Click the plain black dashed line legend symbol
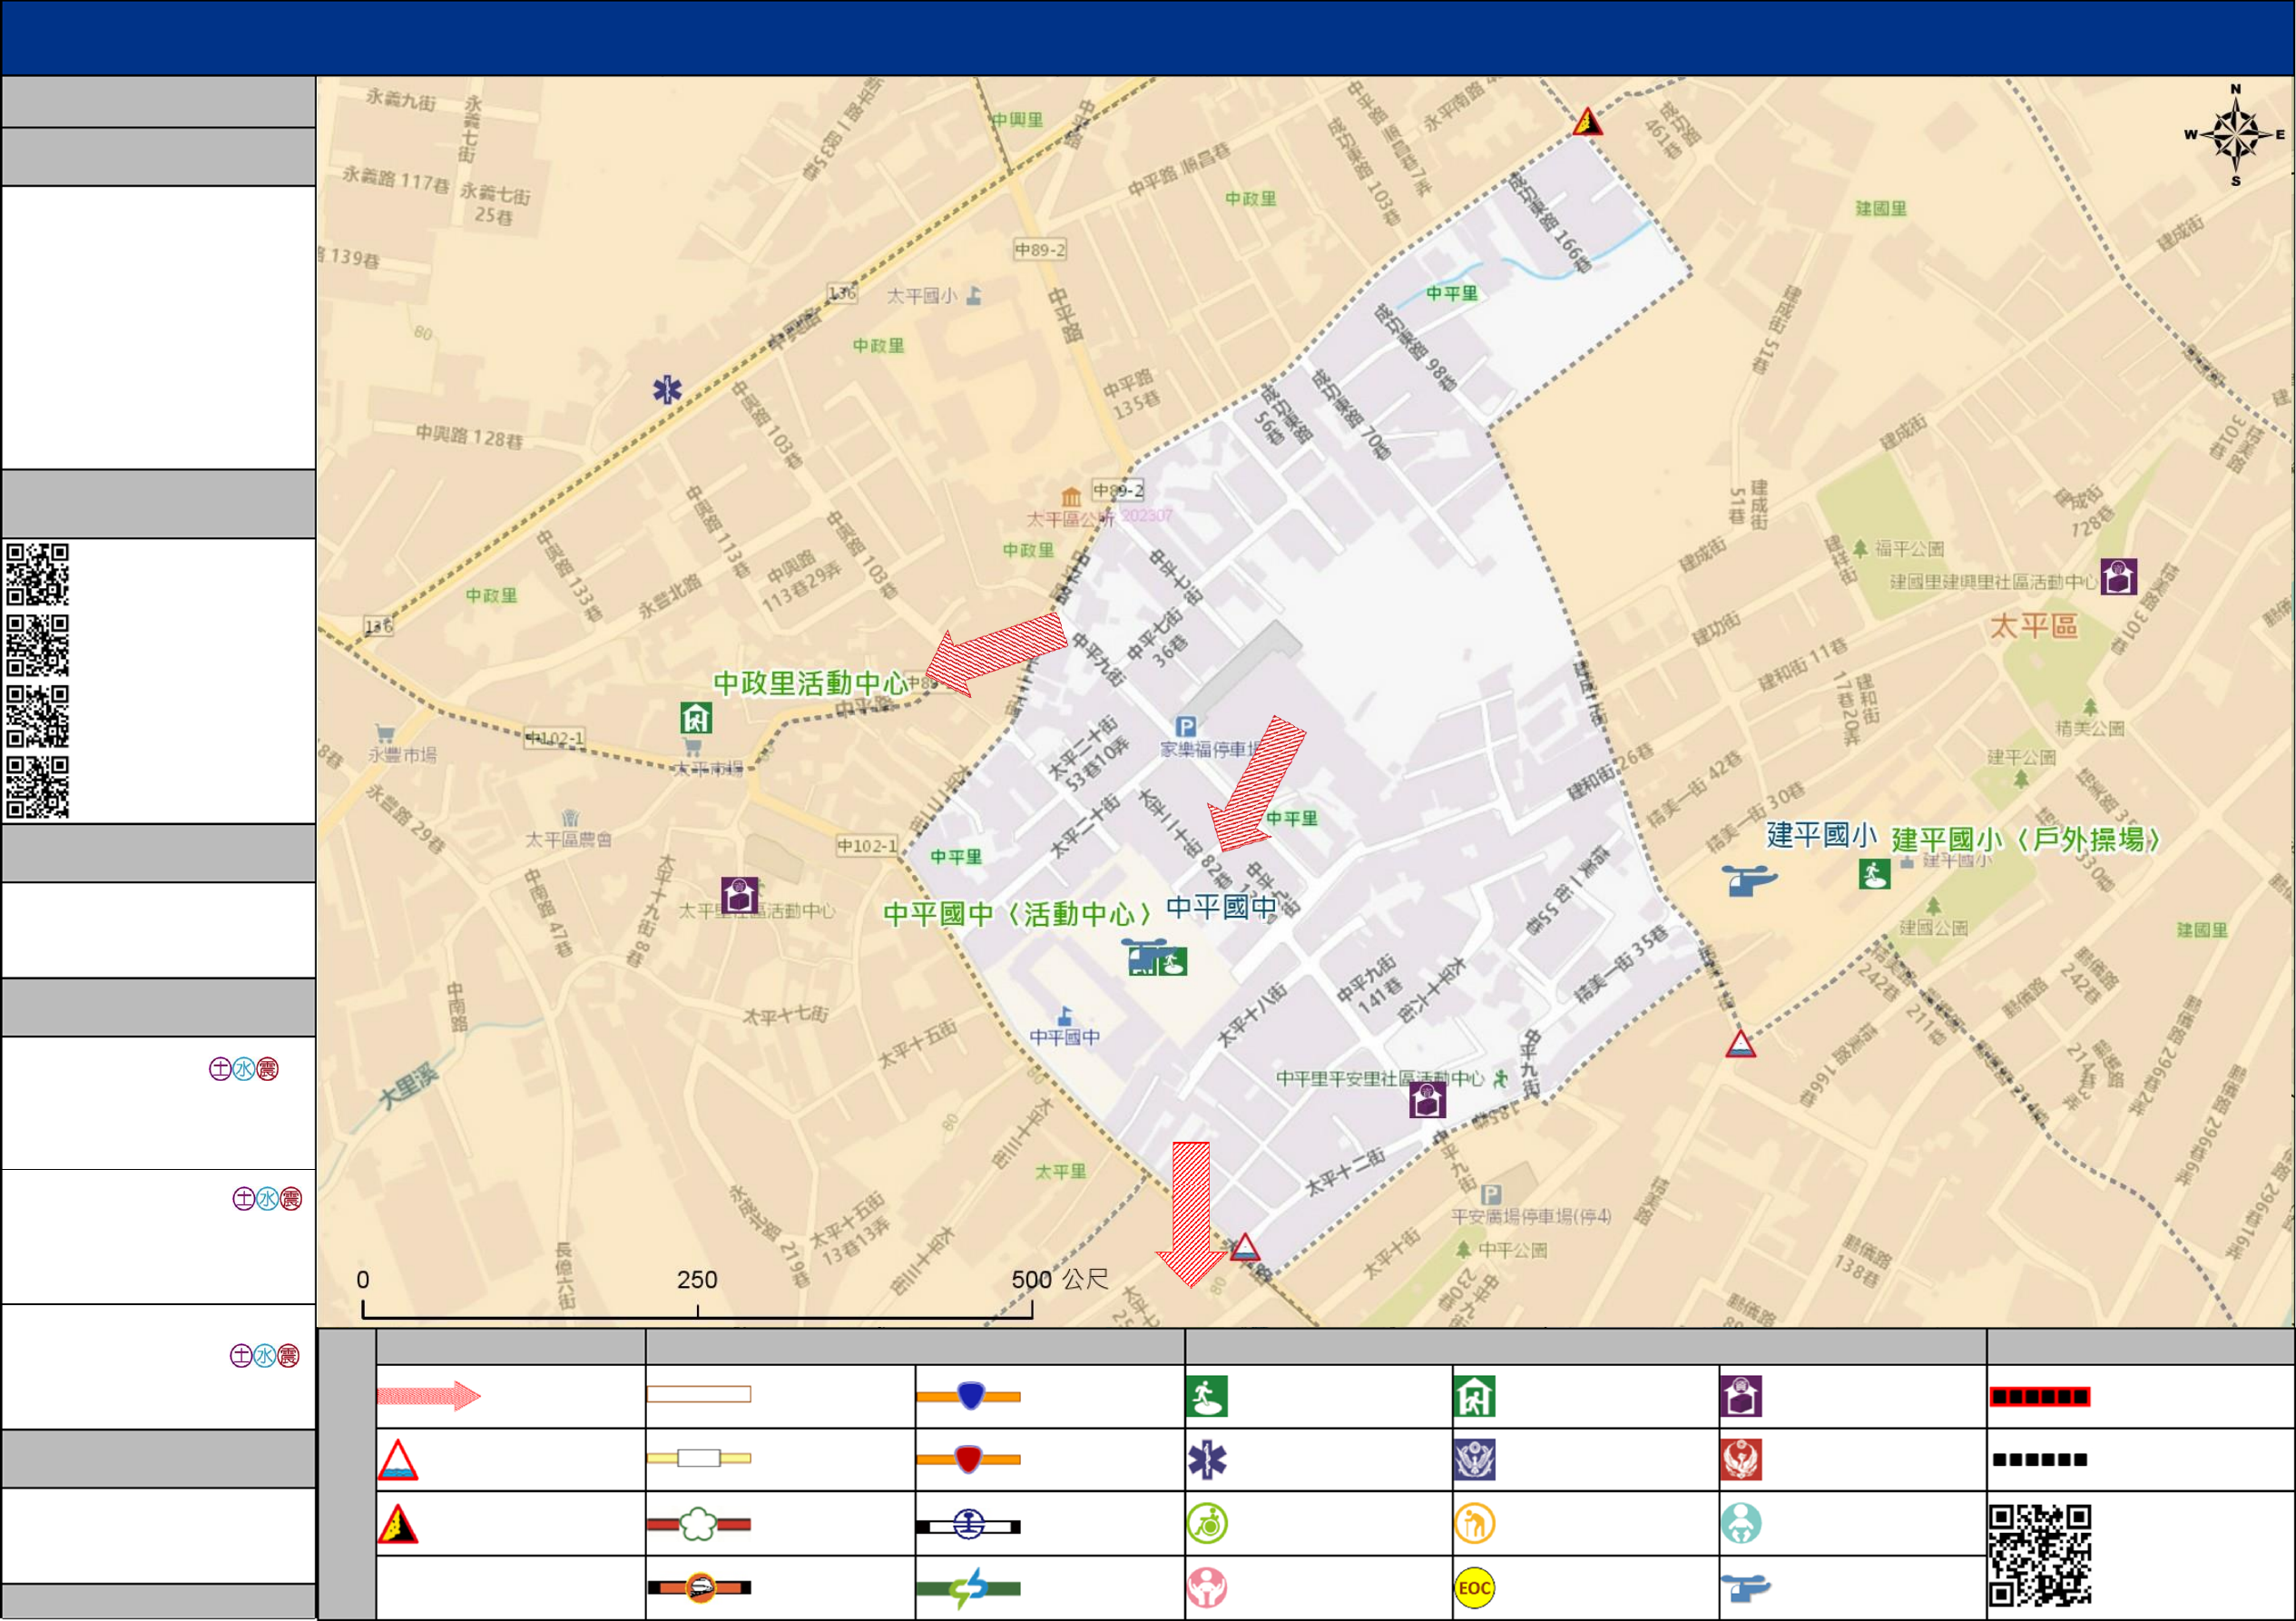This screenshot has height=1621, width=2296. tap(2039, 1459)
